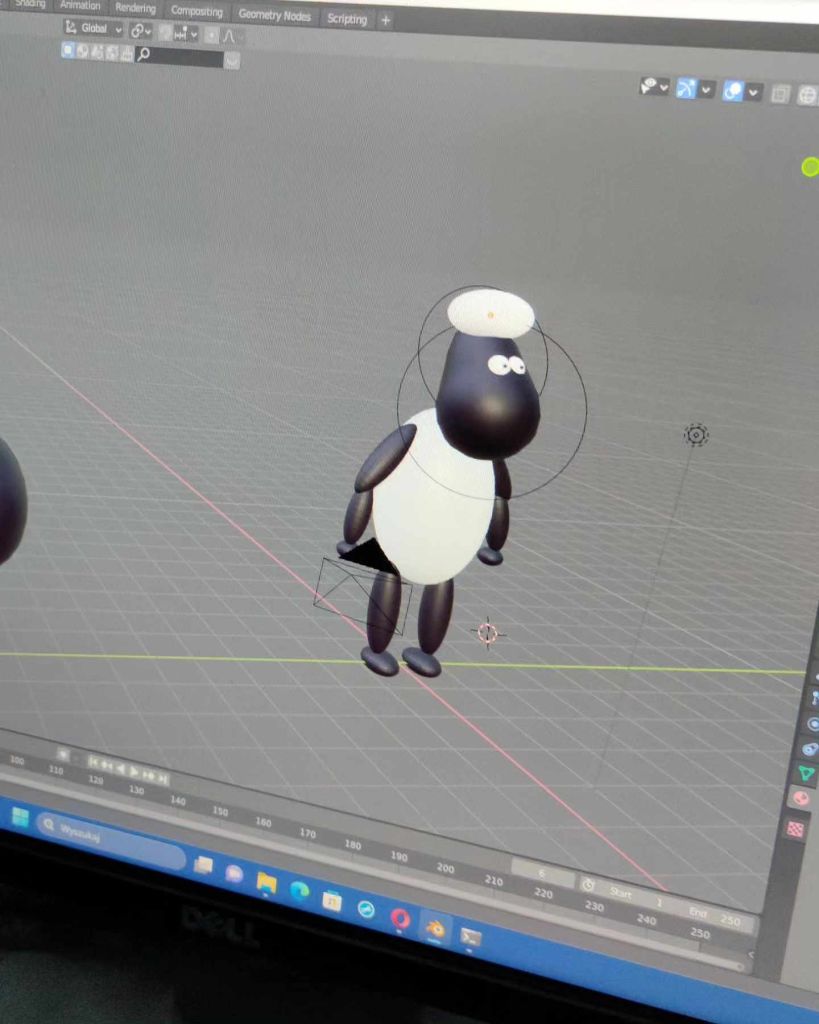Image resolution: width=819 pixels, height=1024 pixels.
Task: Switch to wireframe viewport shading
Action: [x=808, y=96]
